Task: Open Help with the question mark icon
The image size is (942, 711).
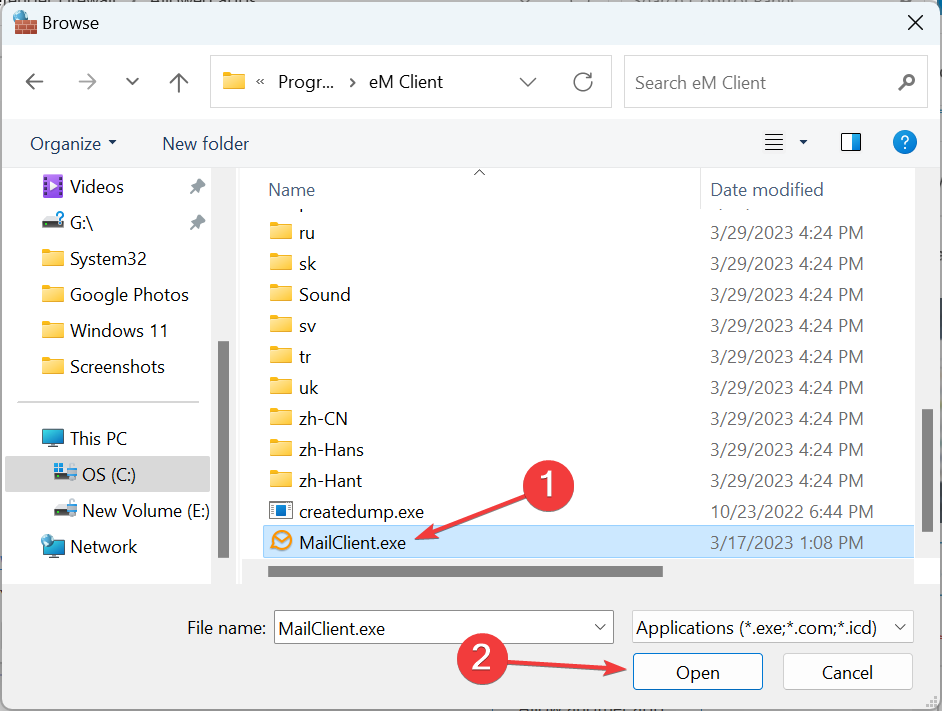Action: pos(904,142)
